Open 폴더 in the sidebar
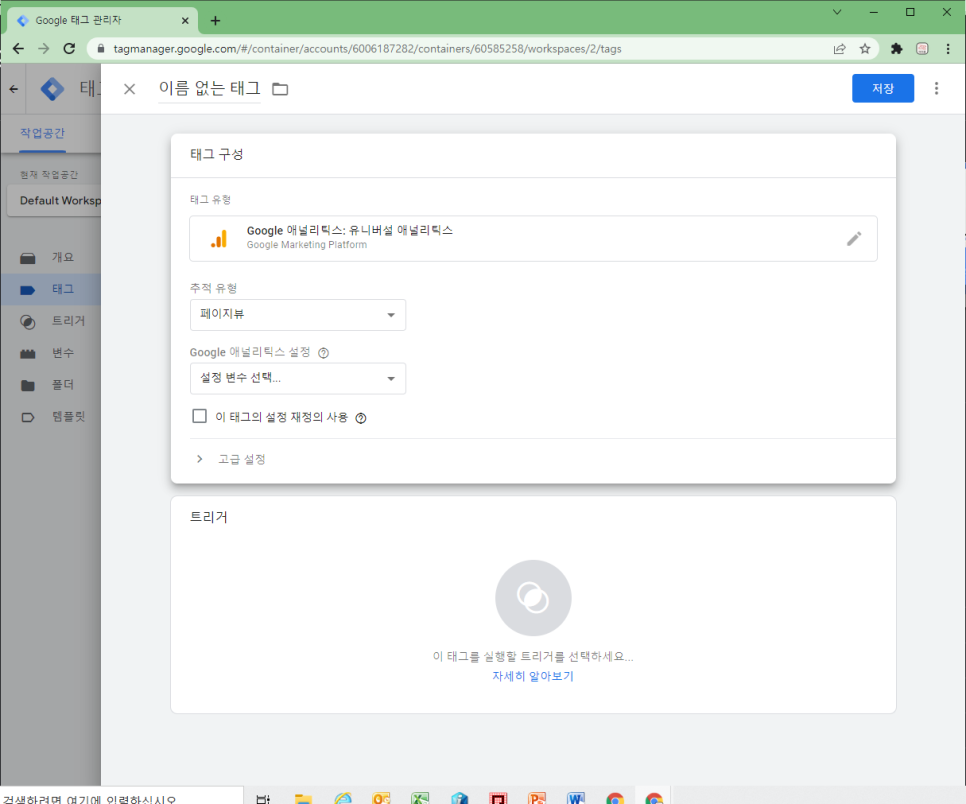This screenshot has width=966, height=804. 51,385
